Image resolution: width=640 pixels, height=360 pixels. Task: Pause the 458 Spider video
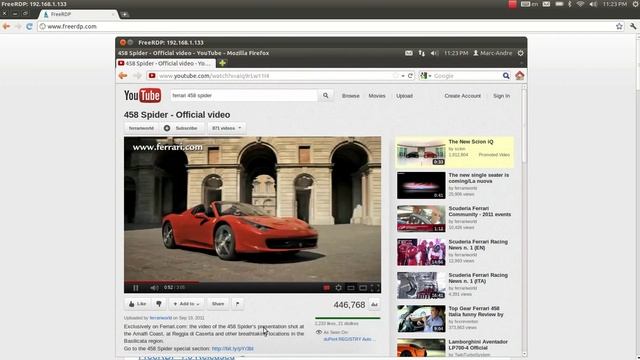[136, 288]
